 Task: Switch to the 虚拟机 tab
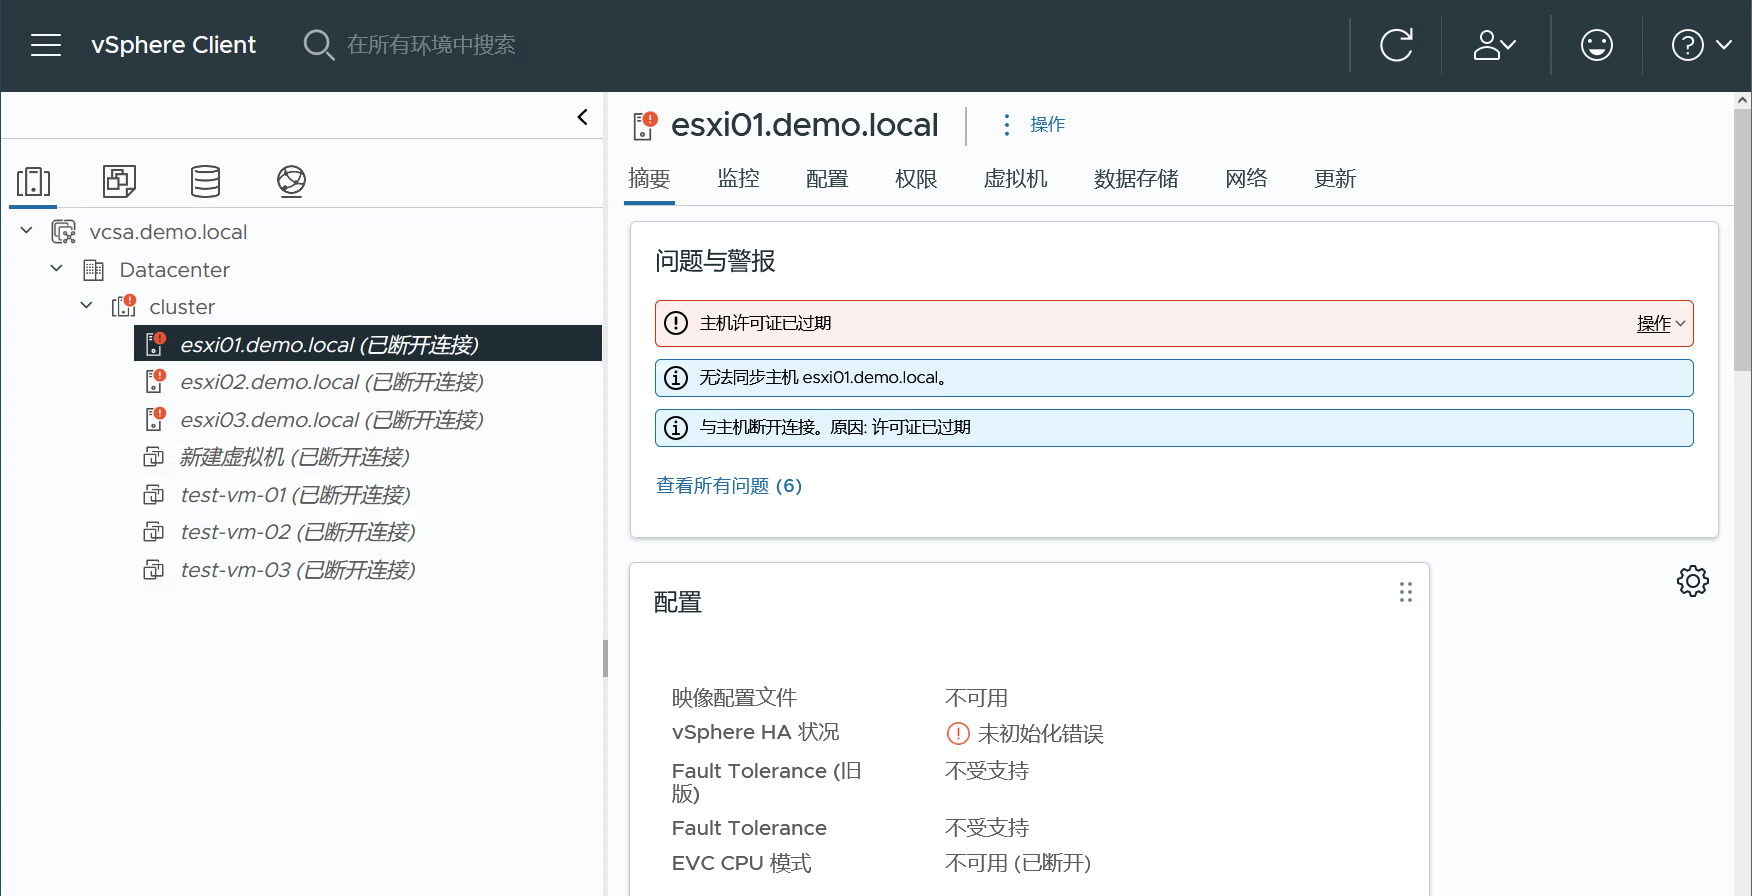point(1015,179)
